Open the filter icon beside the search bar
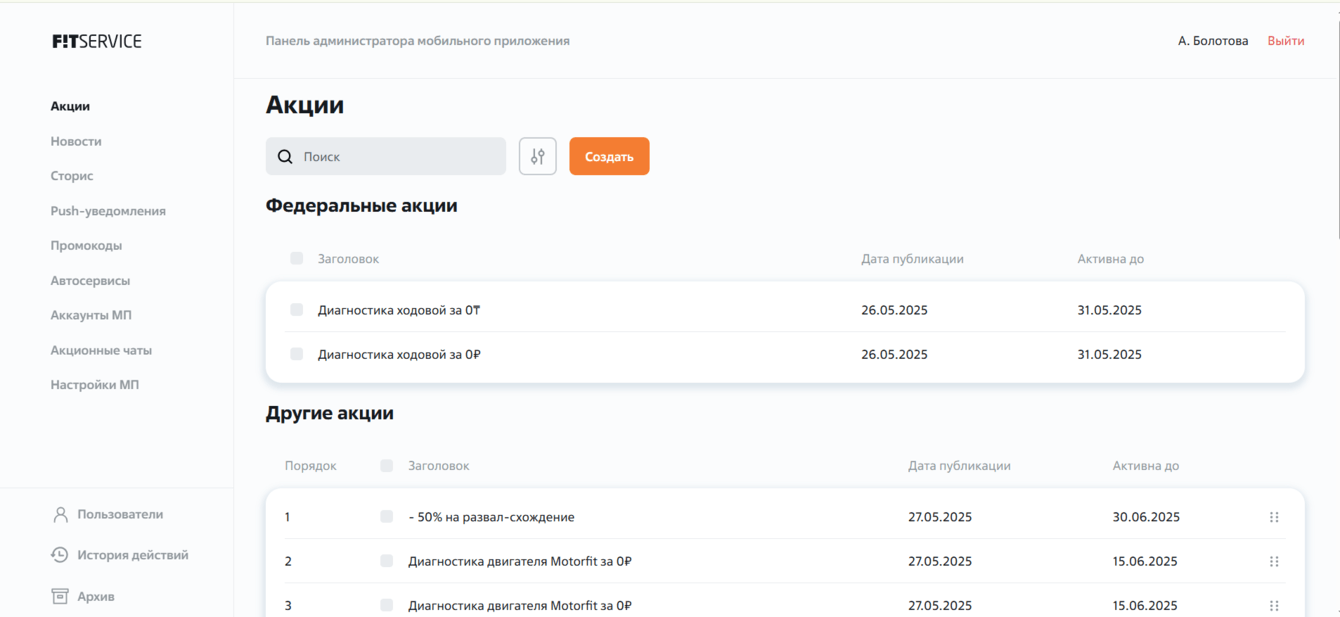 [x=537, y=156]
